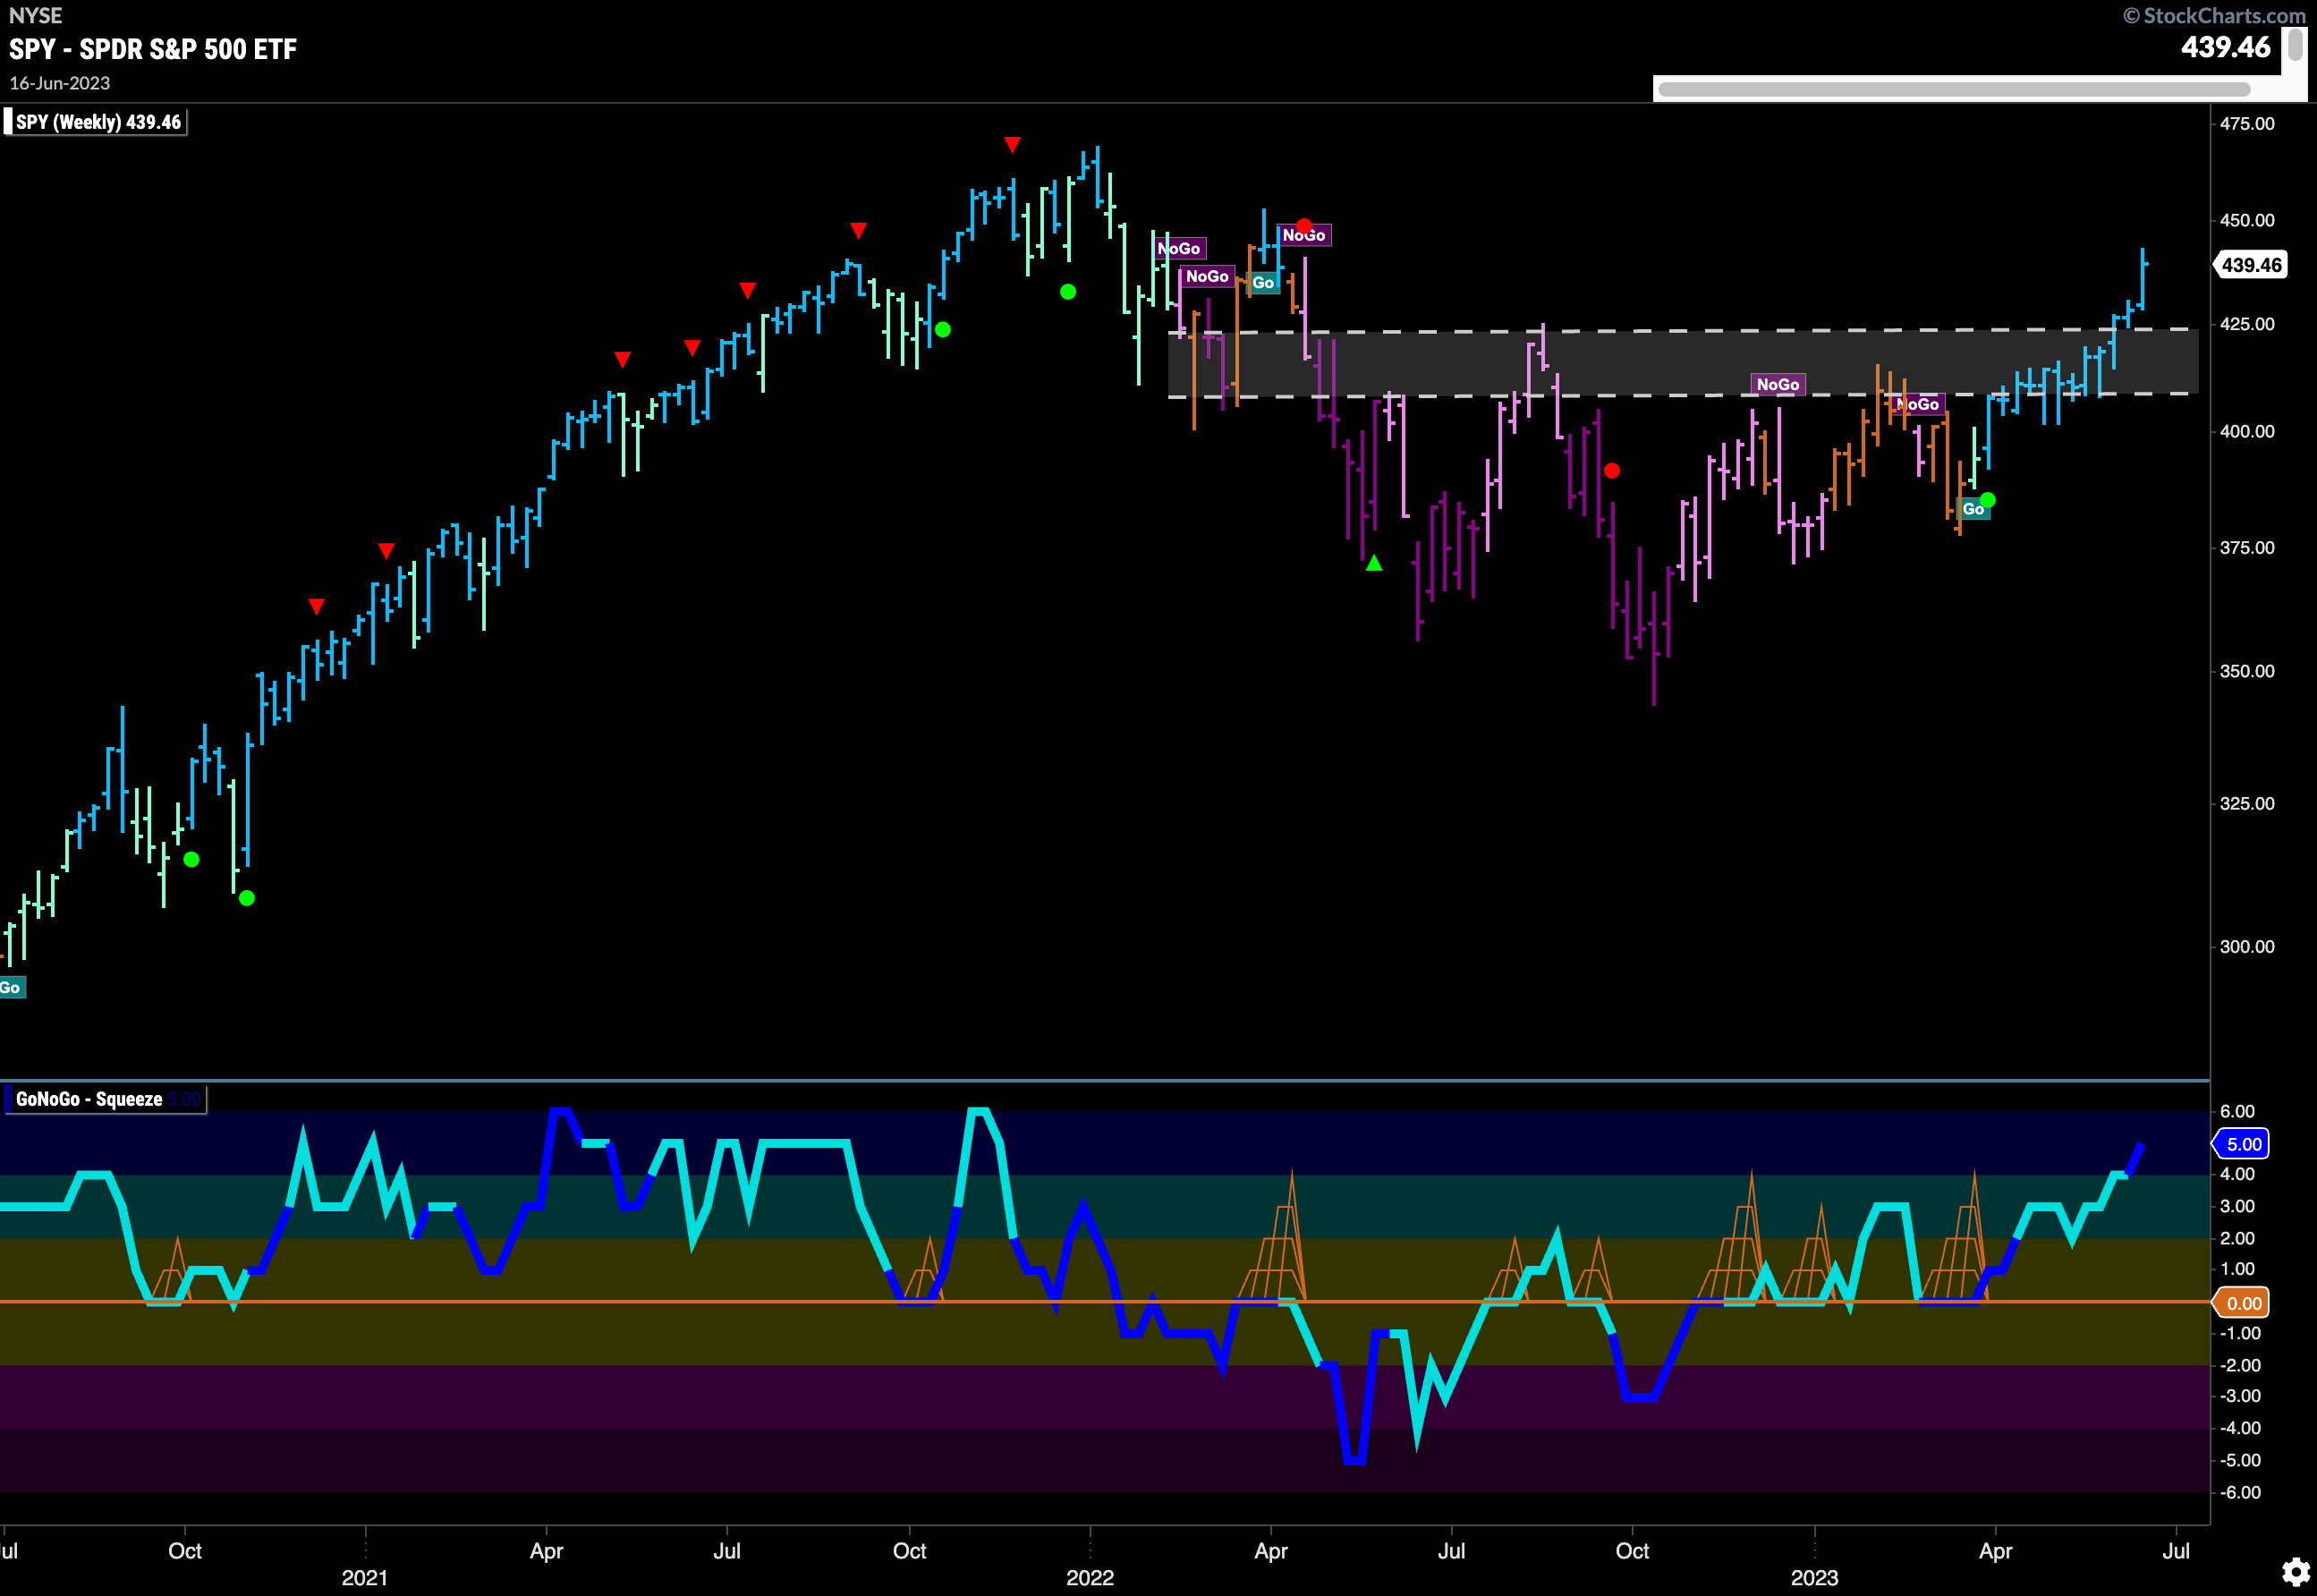Screen dimensions: 2317x1596
Task: Click the red dot marker near the October 2022 low
Action: [1611, 471]
